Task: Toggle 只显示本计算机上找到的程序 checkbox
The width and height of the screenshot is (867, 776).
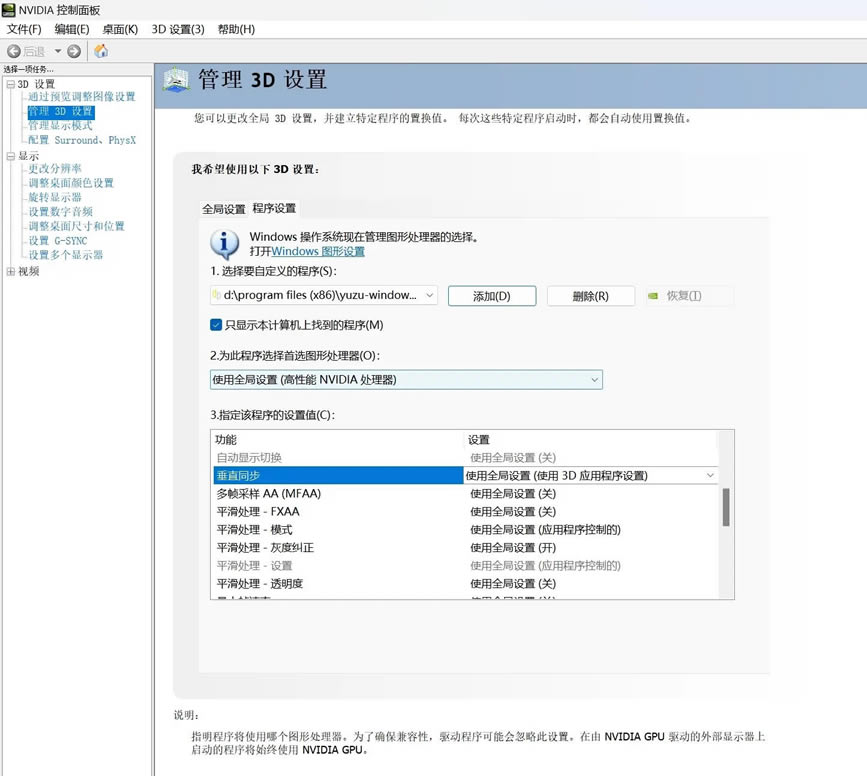Action: [x=216, y=325]
